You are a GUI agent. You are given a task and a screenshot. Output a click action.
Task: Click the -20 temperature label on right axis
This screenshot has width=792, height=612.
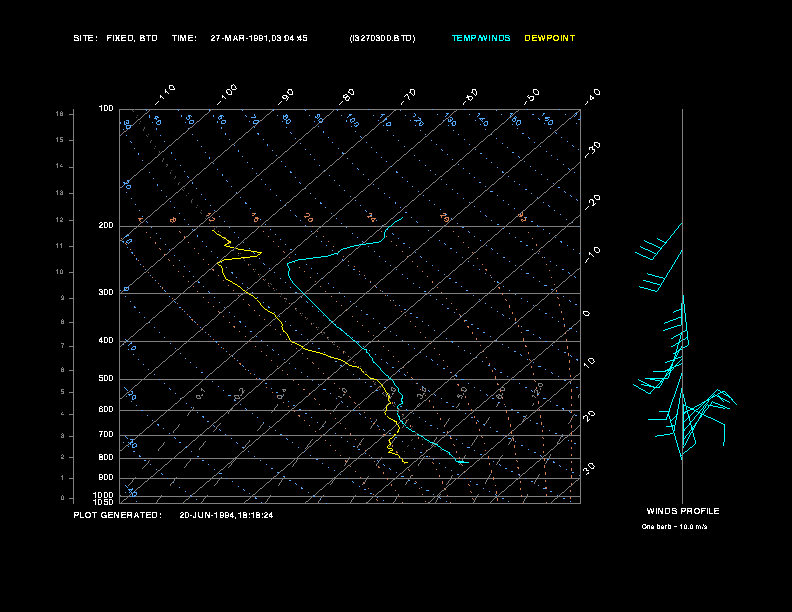592,202
